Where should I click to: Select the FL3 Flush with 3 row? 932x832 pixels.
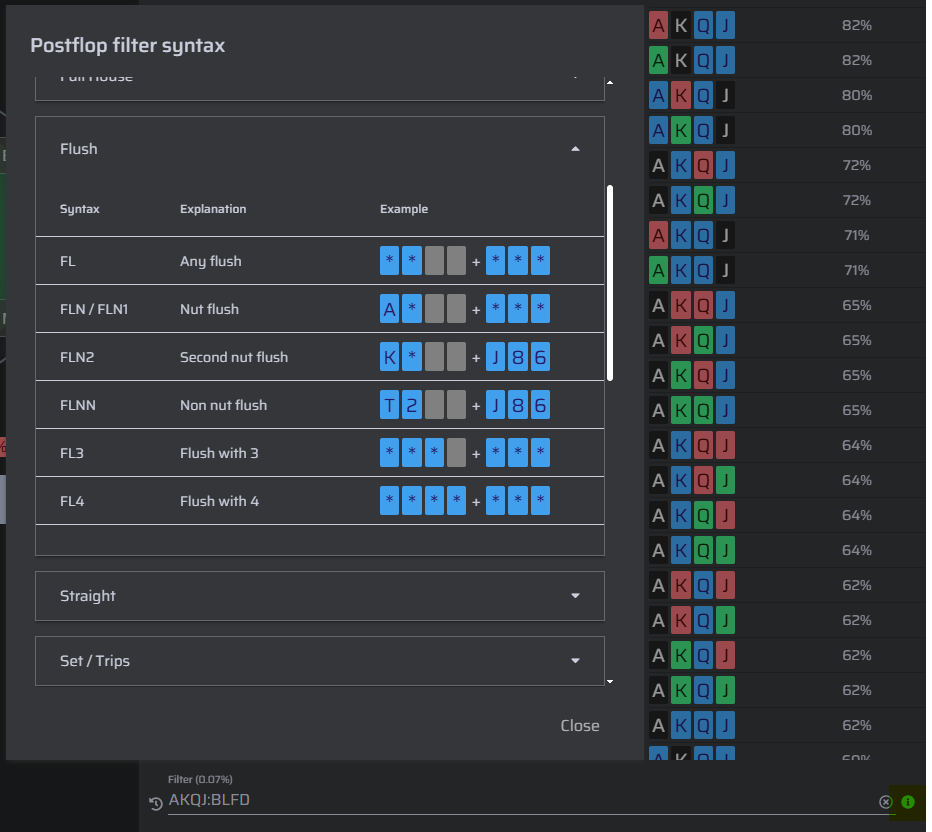pyautogui.click(x=320, y=453)
